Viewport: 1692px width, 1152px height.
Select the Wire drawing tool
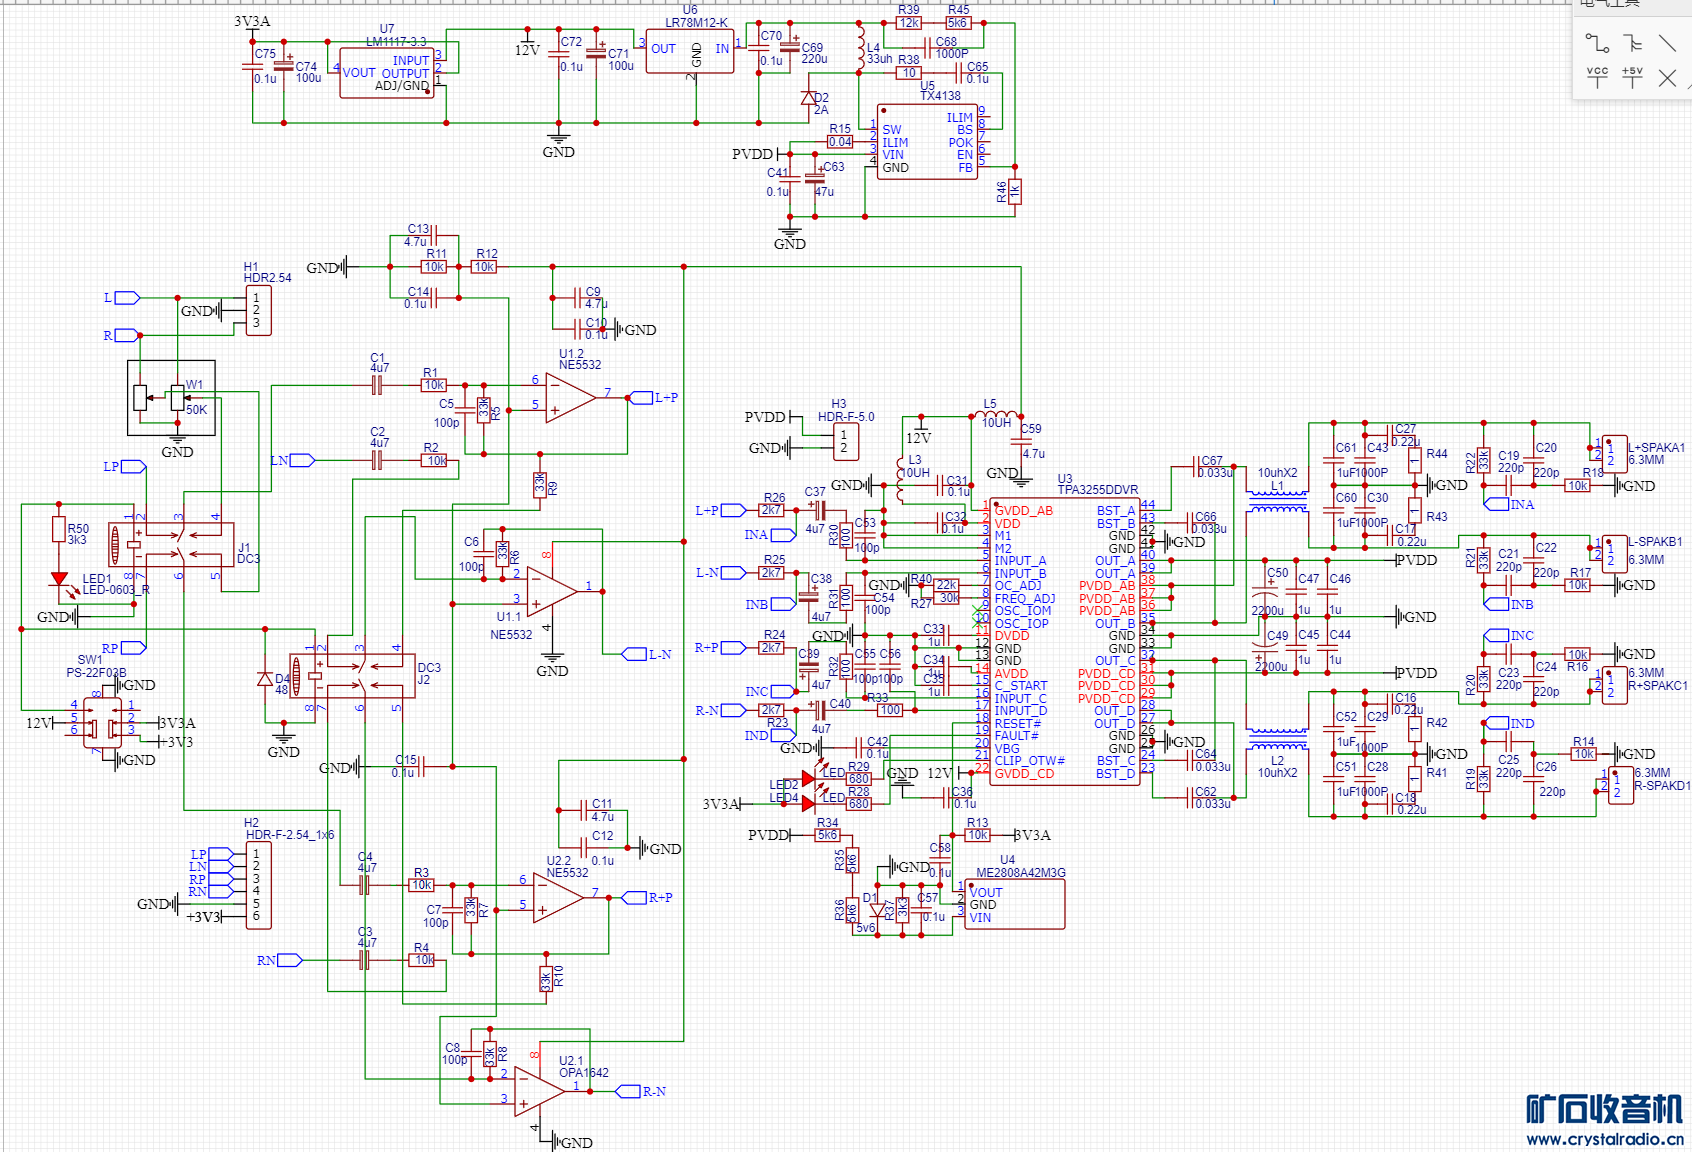tap(1597, 43)
